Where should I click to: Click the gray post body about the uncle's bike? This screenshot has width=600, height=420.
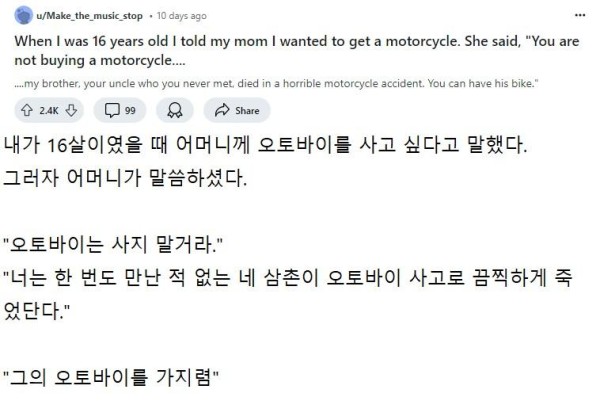276,83
